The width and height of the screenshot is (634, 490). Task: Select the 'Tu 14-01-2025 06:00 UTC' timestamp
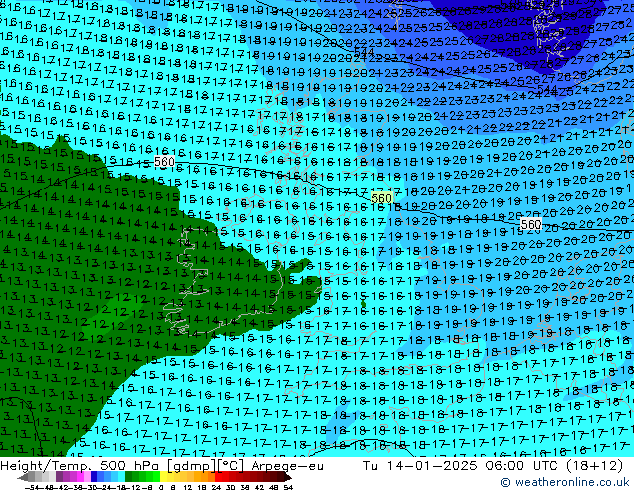tap(462, 466)
